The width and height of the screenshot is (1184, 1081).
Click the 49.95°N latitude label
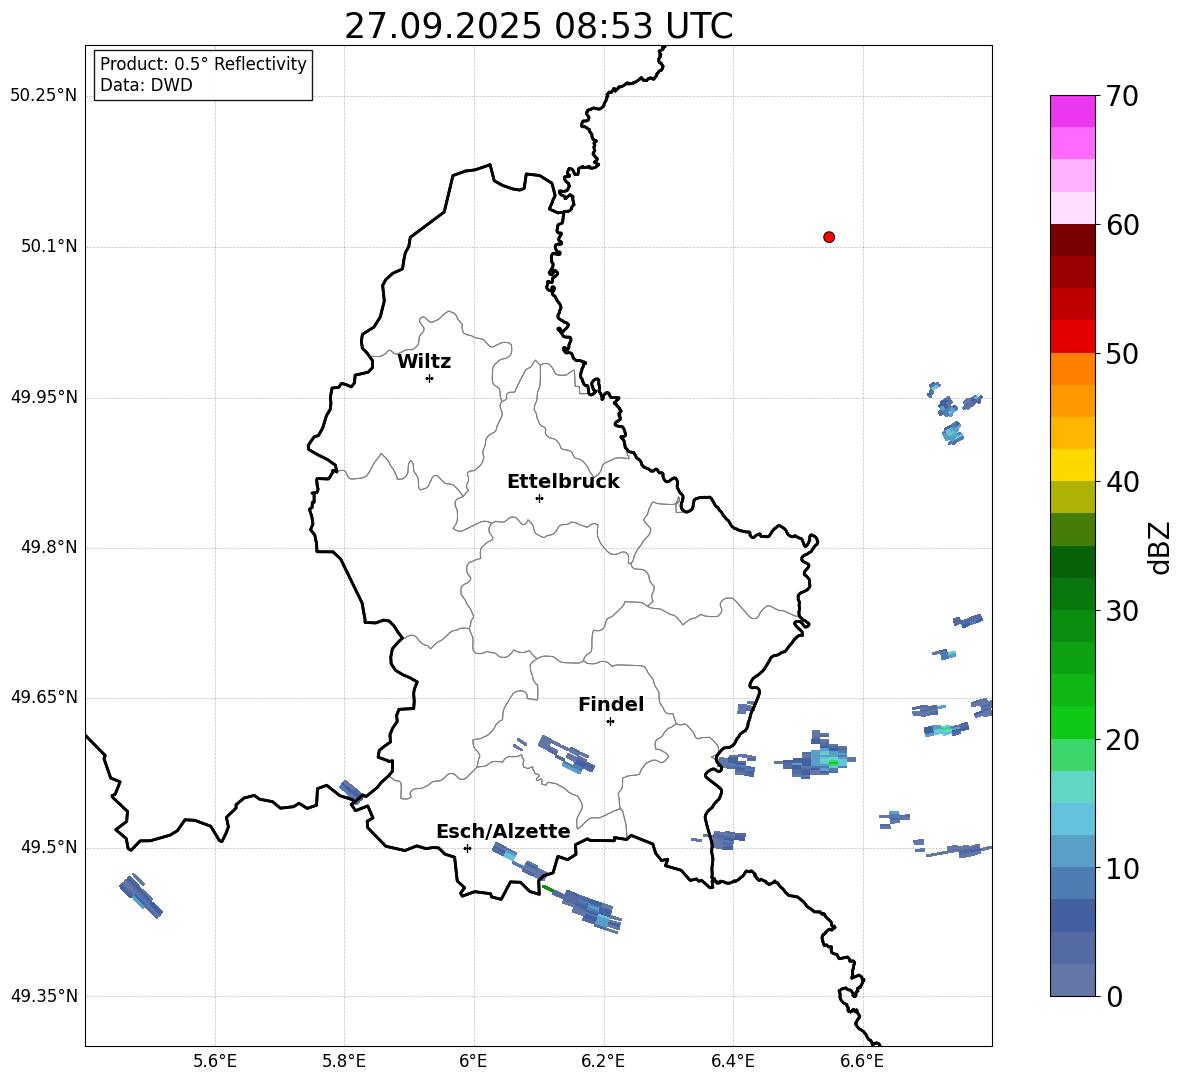44,396
